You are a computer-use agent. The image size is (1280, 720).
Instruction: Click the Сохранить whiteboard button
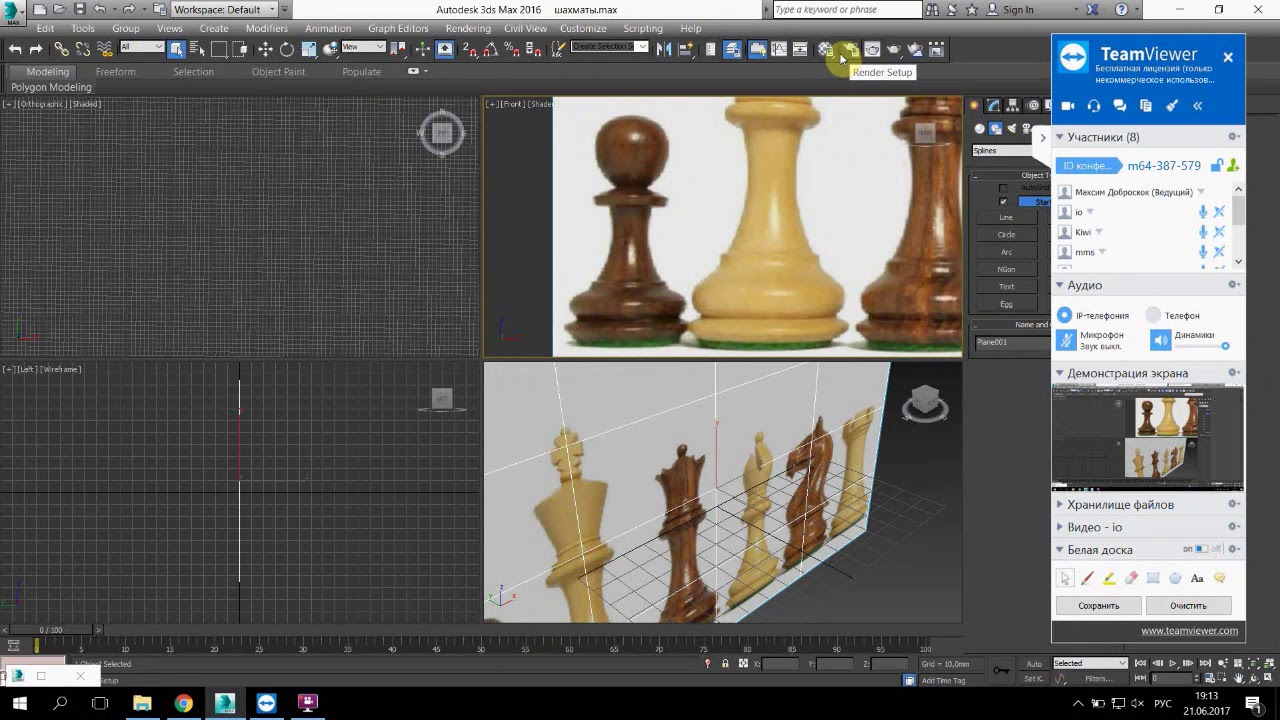(x=1098, y=605)
